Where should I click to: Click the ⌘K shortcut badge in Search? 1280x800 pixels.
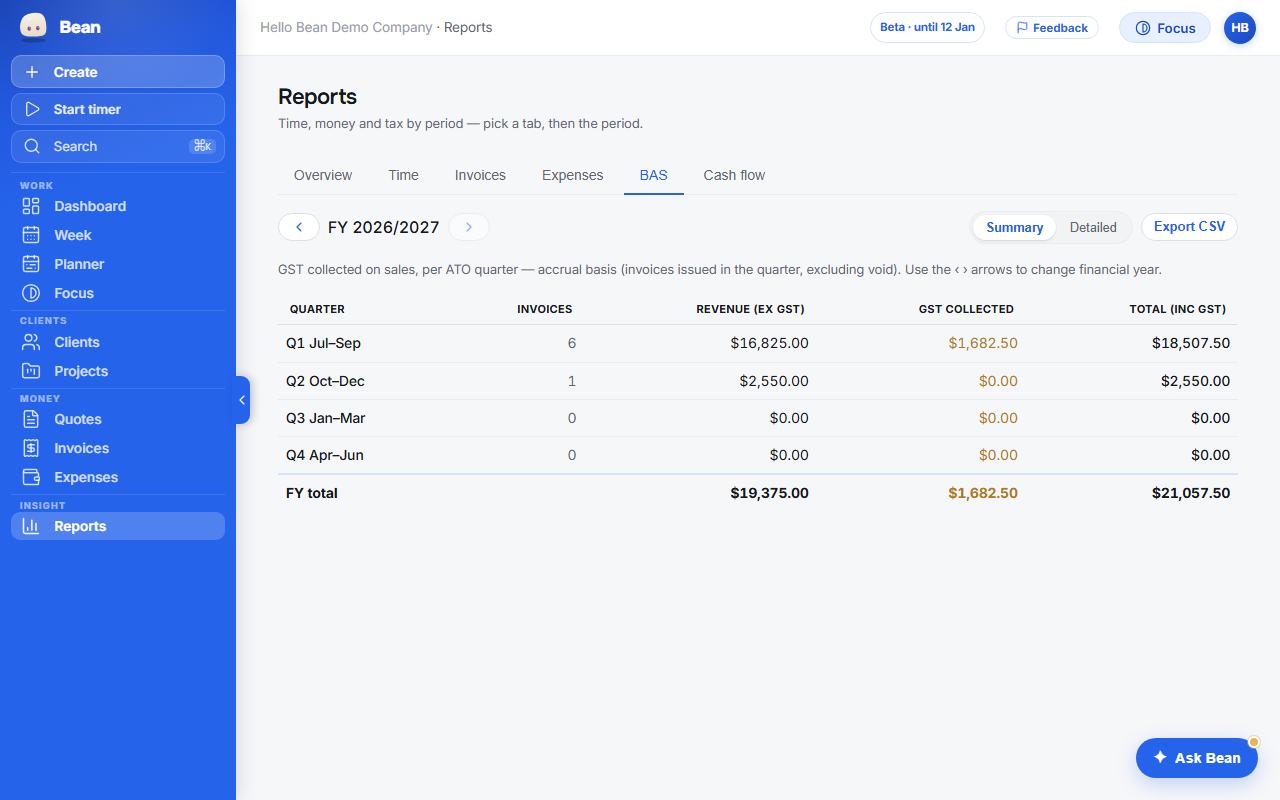[x=202, y=146]
